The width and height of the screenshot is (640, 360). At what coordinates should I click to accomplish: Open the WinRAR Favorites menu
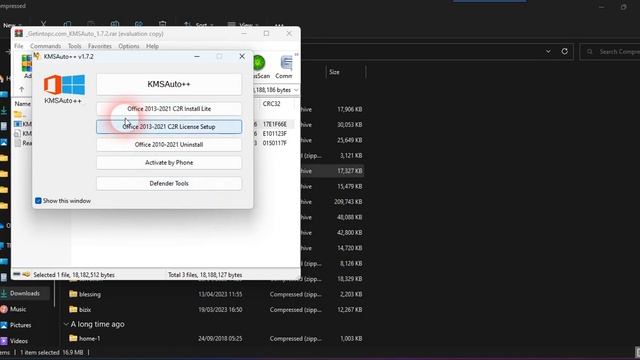[100, 46]
